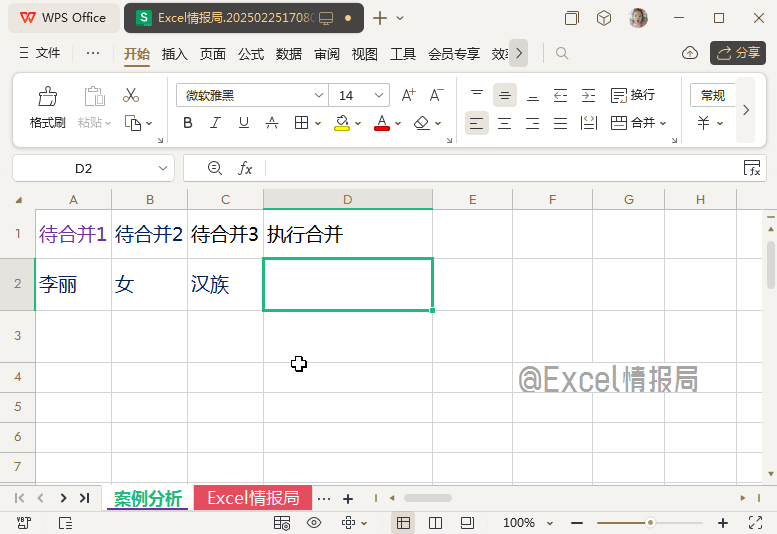Open the 插入 ribbon tab

[x=175, y=54]
